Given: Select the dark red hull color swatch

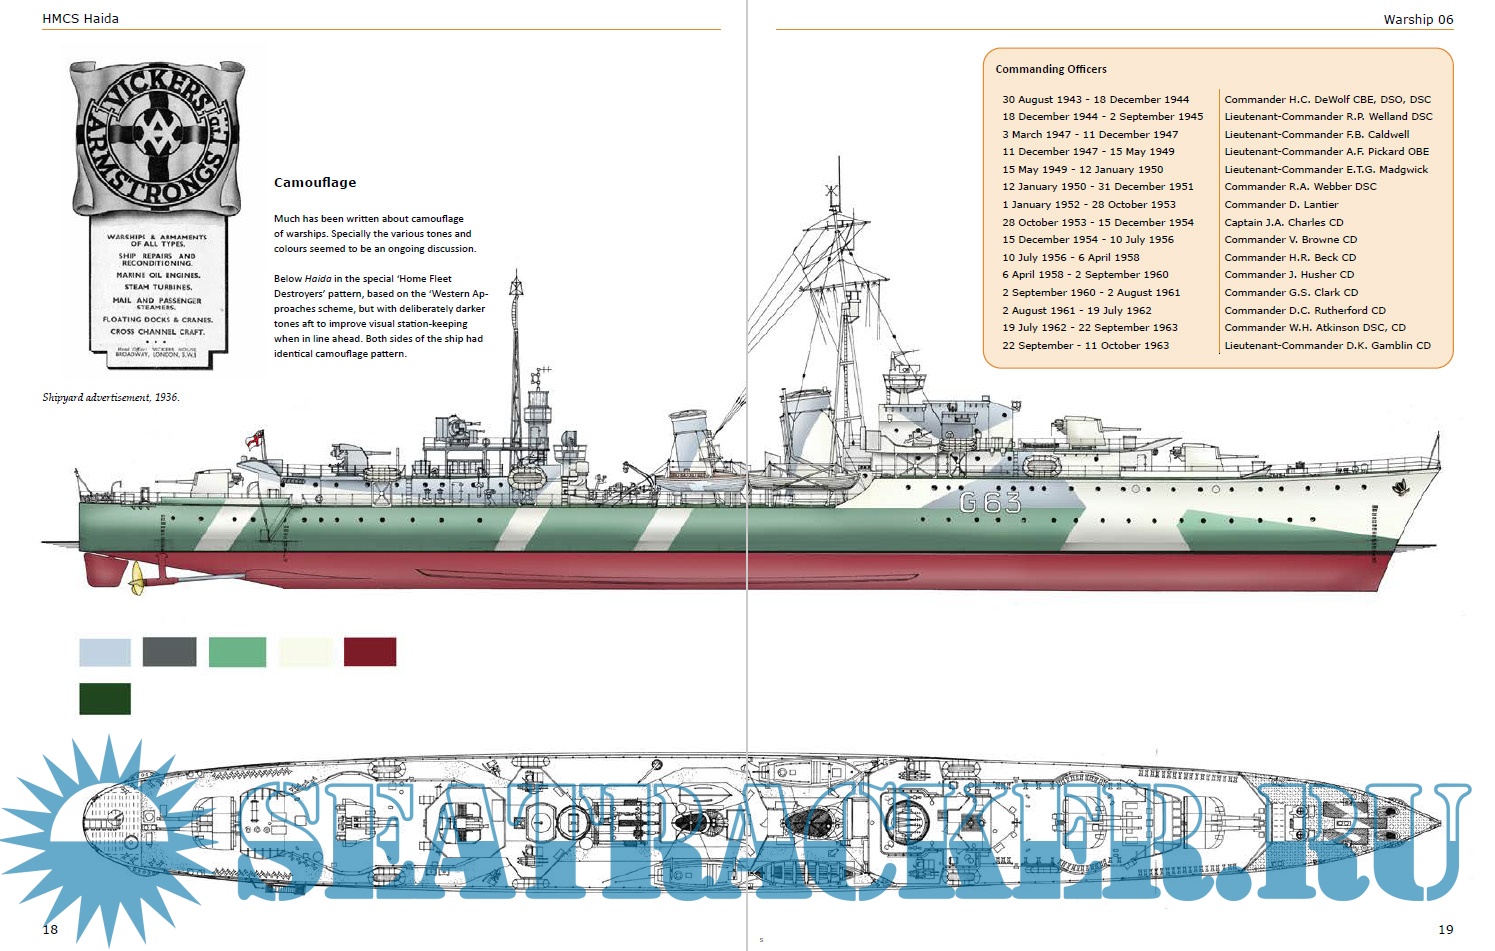Looking at the screenshot, I should 370,652.
